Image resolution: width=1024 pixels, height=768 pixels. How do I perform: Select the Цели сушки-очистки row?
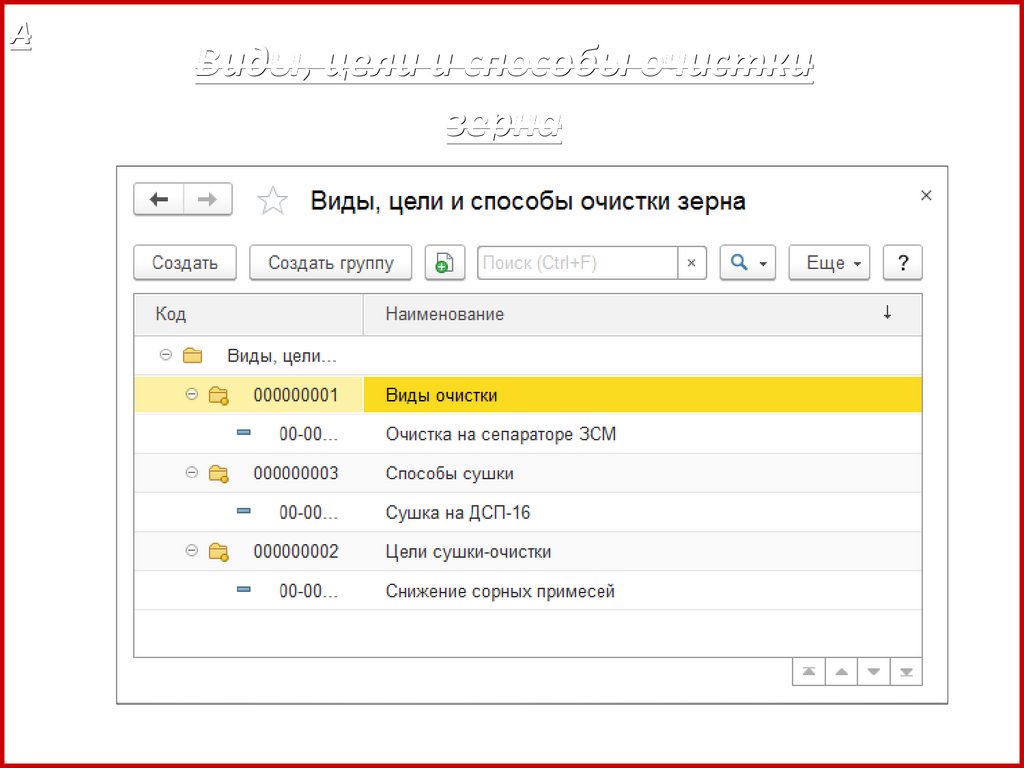click(528, 552)
